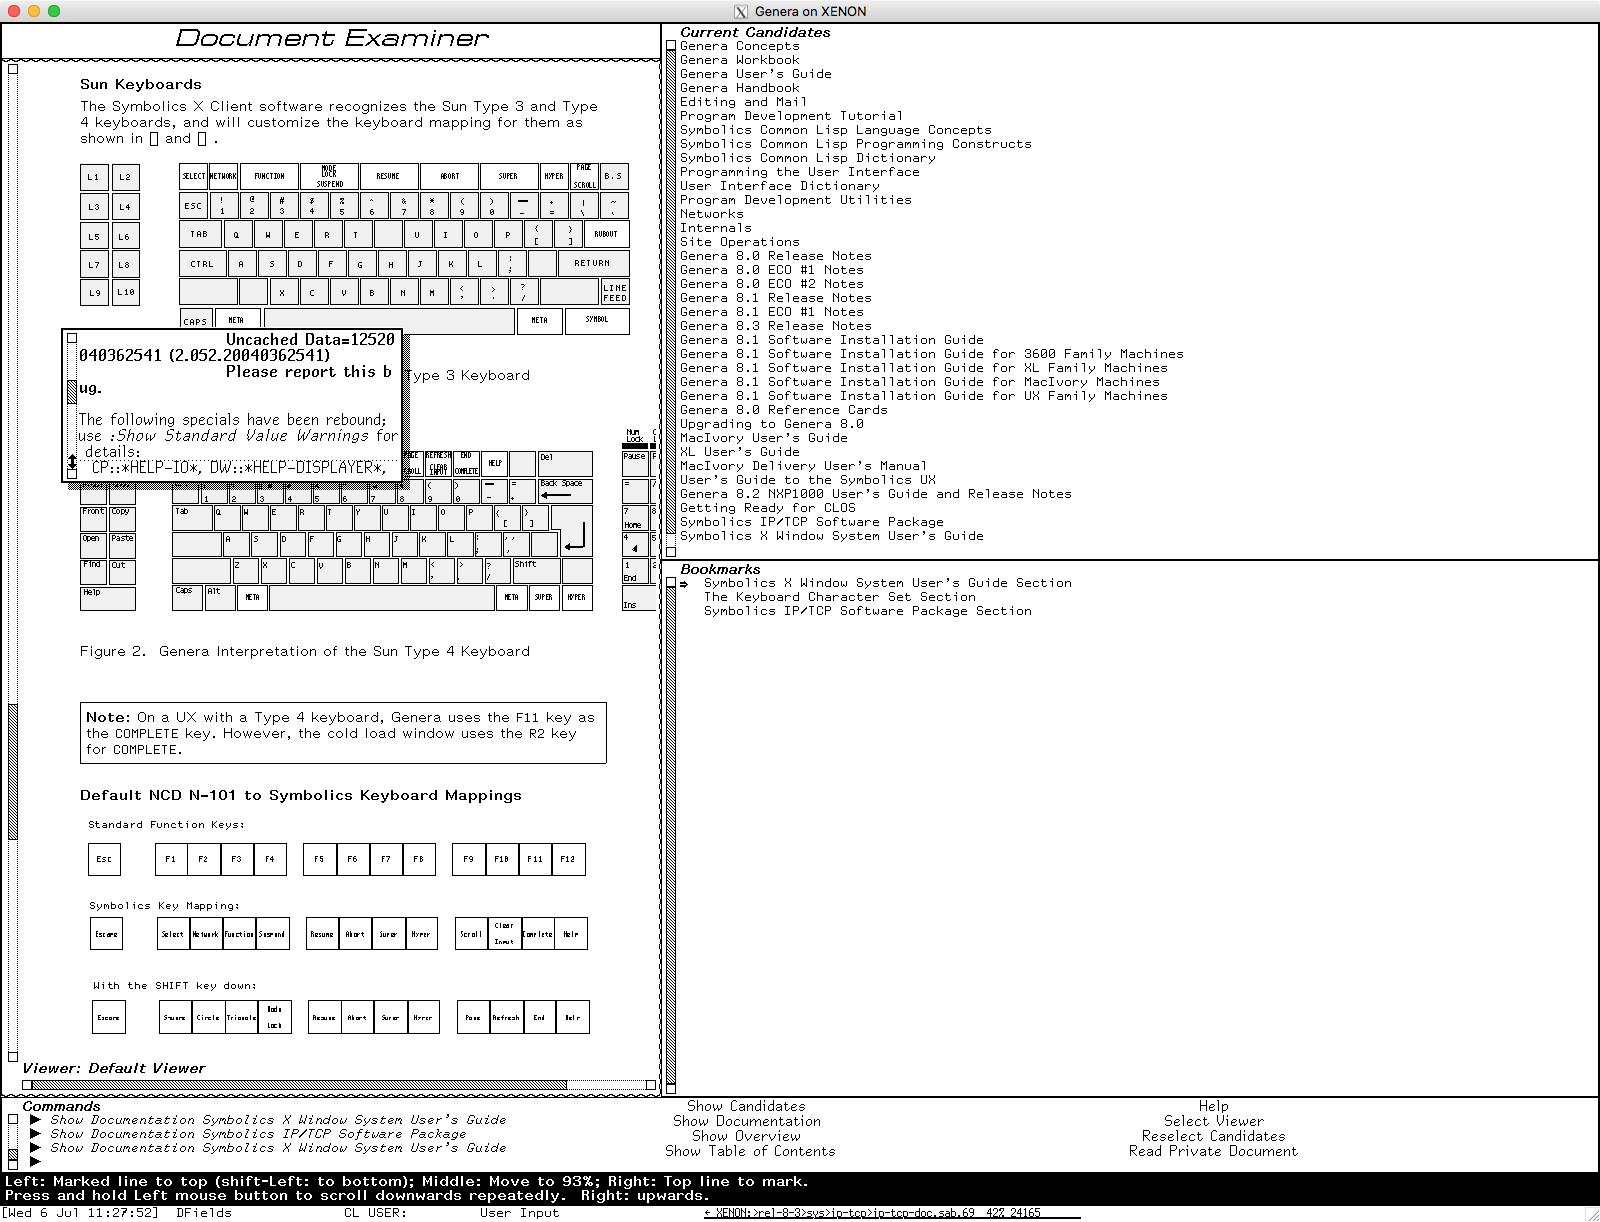Click triangle beside the IP/TCP Software Package command
This screenshot has width=1600, height=1222.
36,1134
